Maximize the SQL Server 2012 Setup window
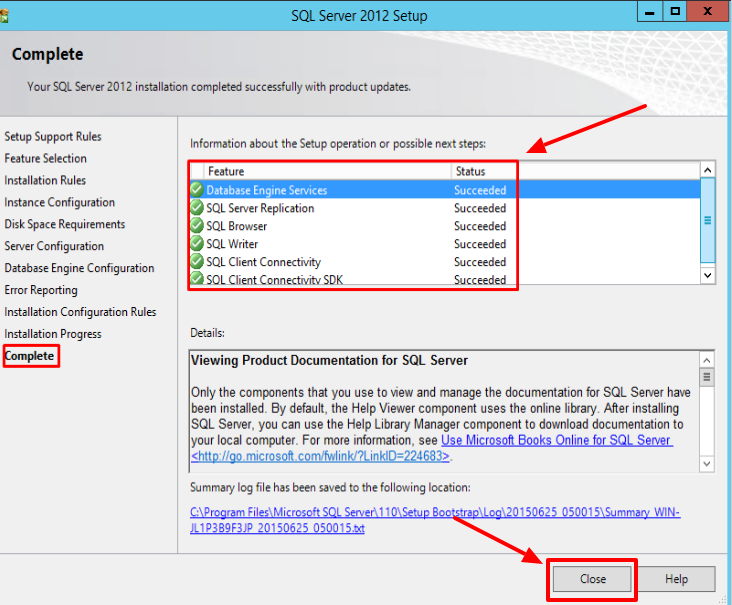This screenshot has height=605, width=732. click(675, 12)
